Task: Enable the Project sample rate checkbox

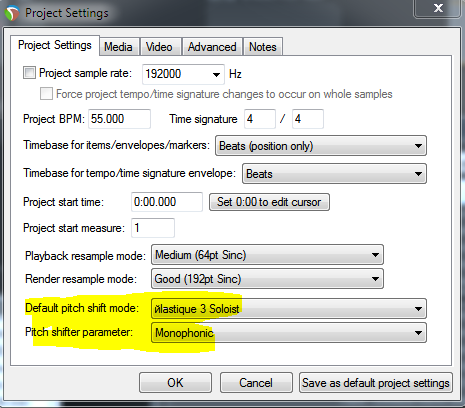Action: (29, 73)
